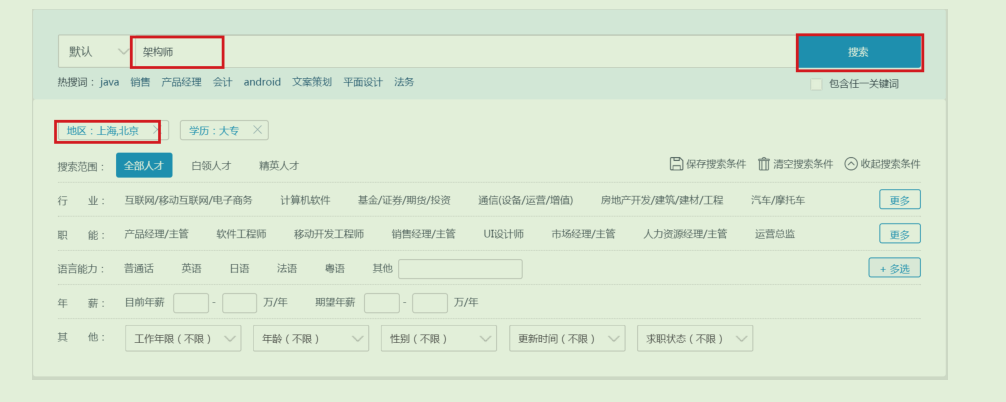Select hot keyword 平面设计

pyautogui.click(x=362, y=82)
